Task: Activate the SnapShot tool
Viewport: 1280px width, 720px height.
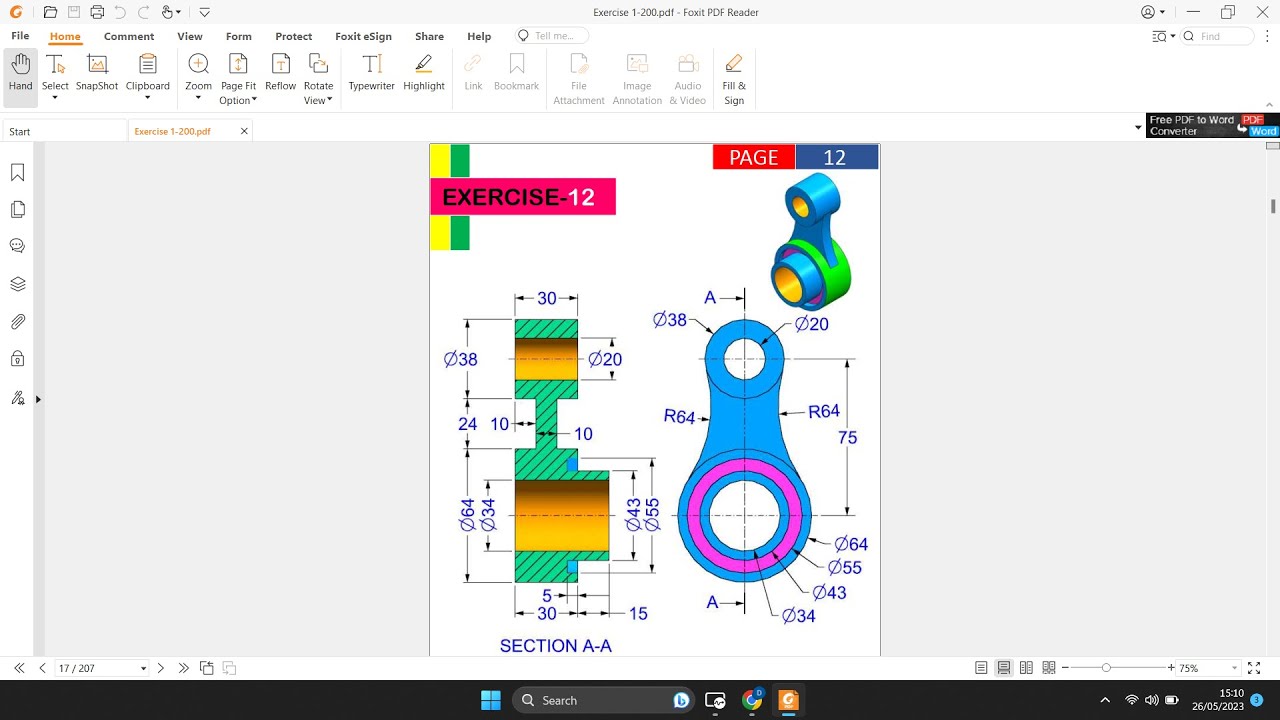Action: click(x=97, y=75)
